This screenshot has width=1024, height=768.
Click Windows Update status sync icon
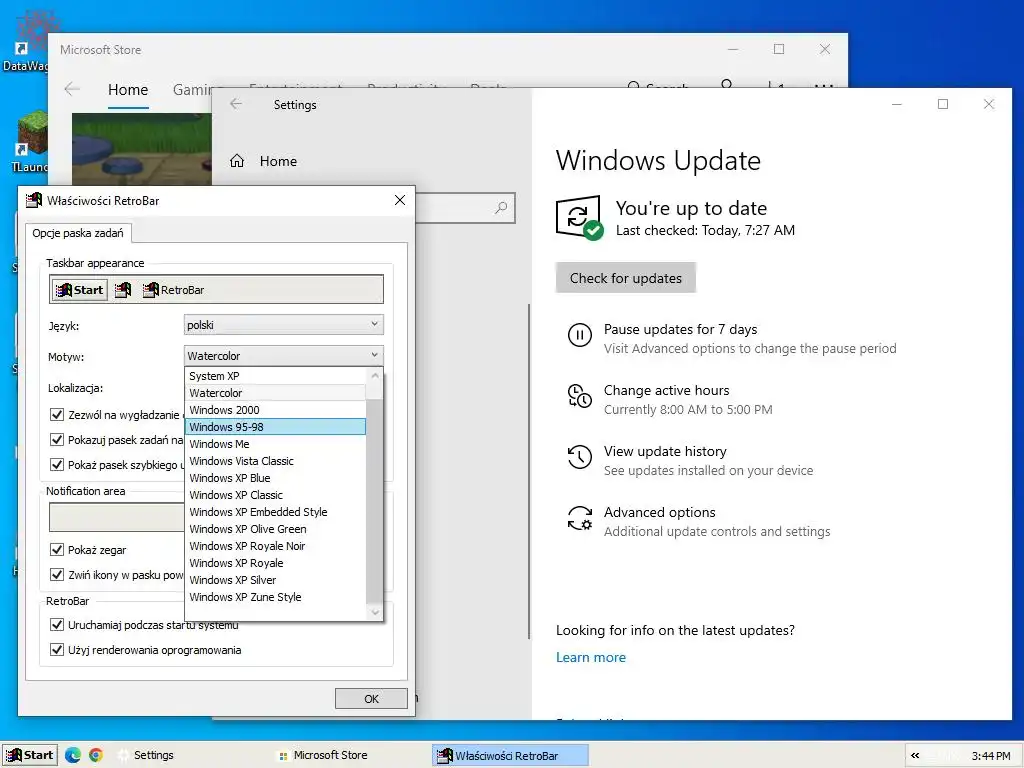pos(579,217)
